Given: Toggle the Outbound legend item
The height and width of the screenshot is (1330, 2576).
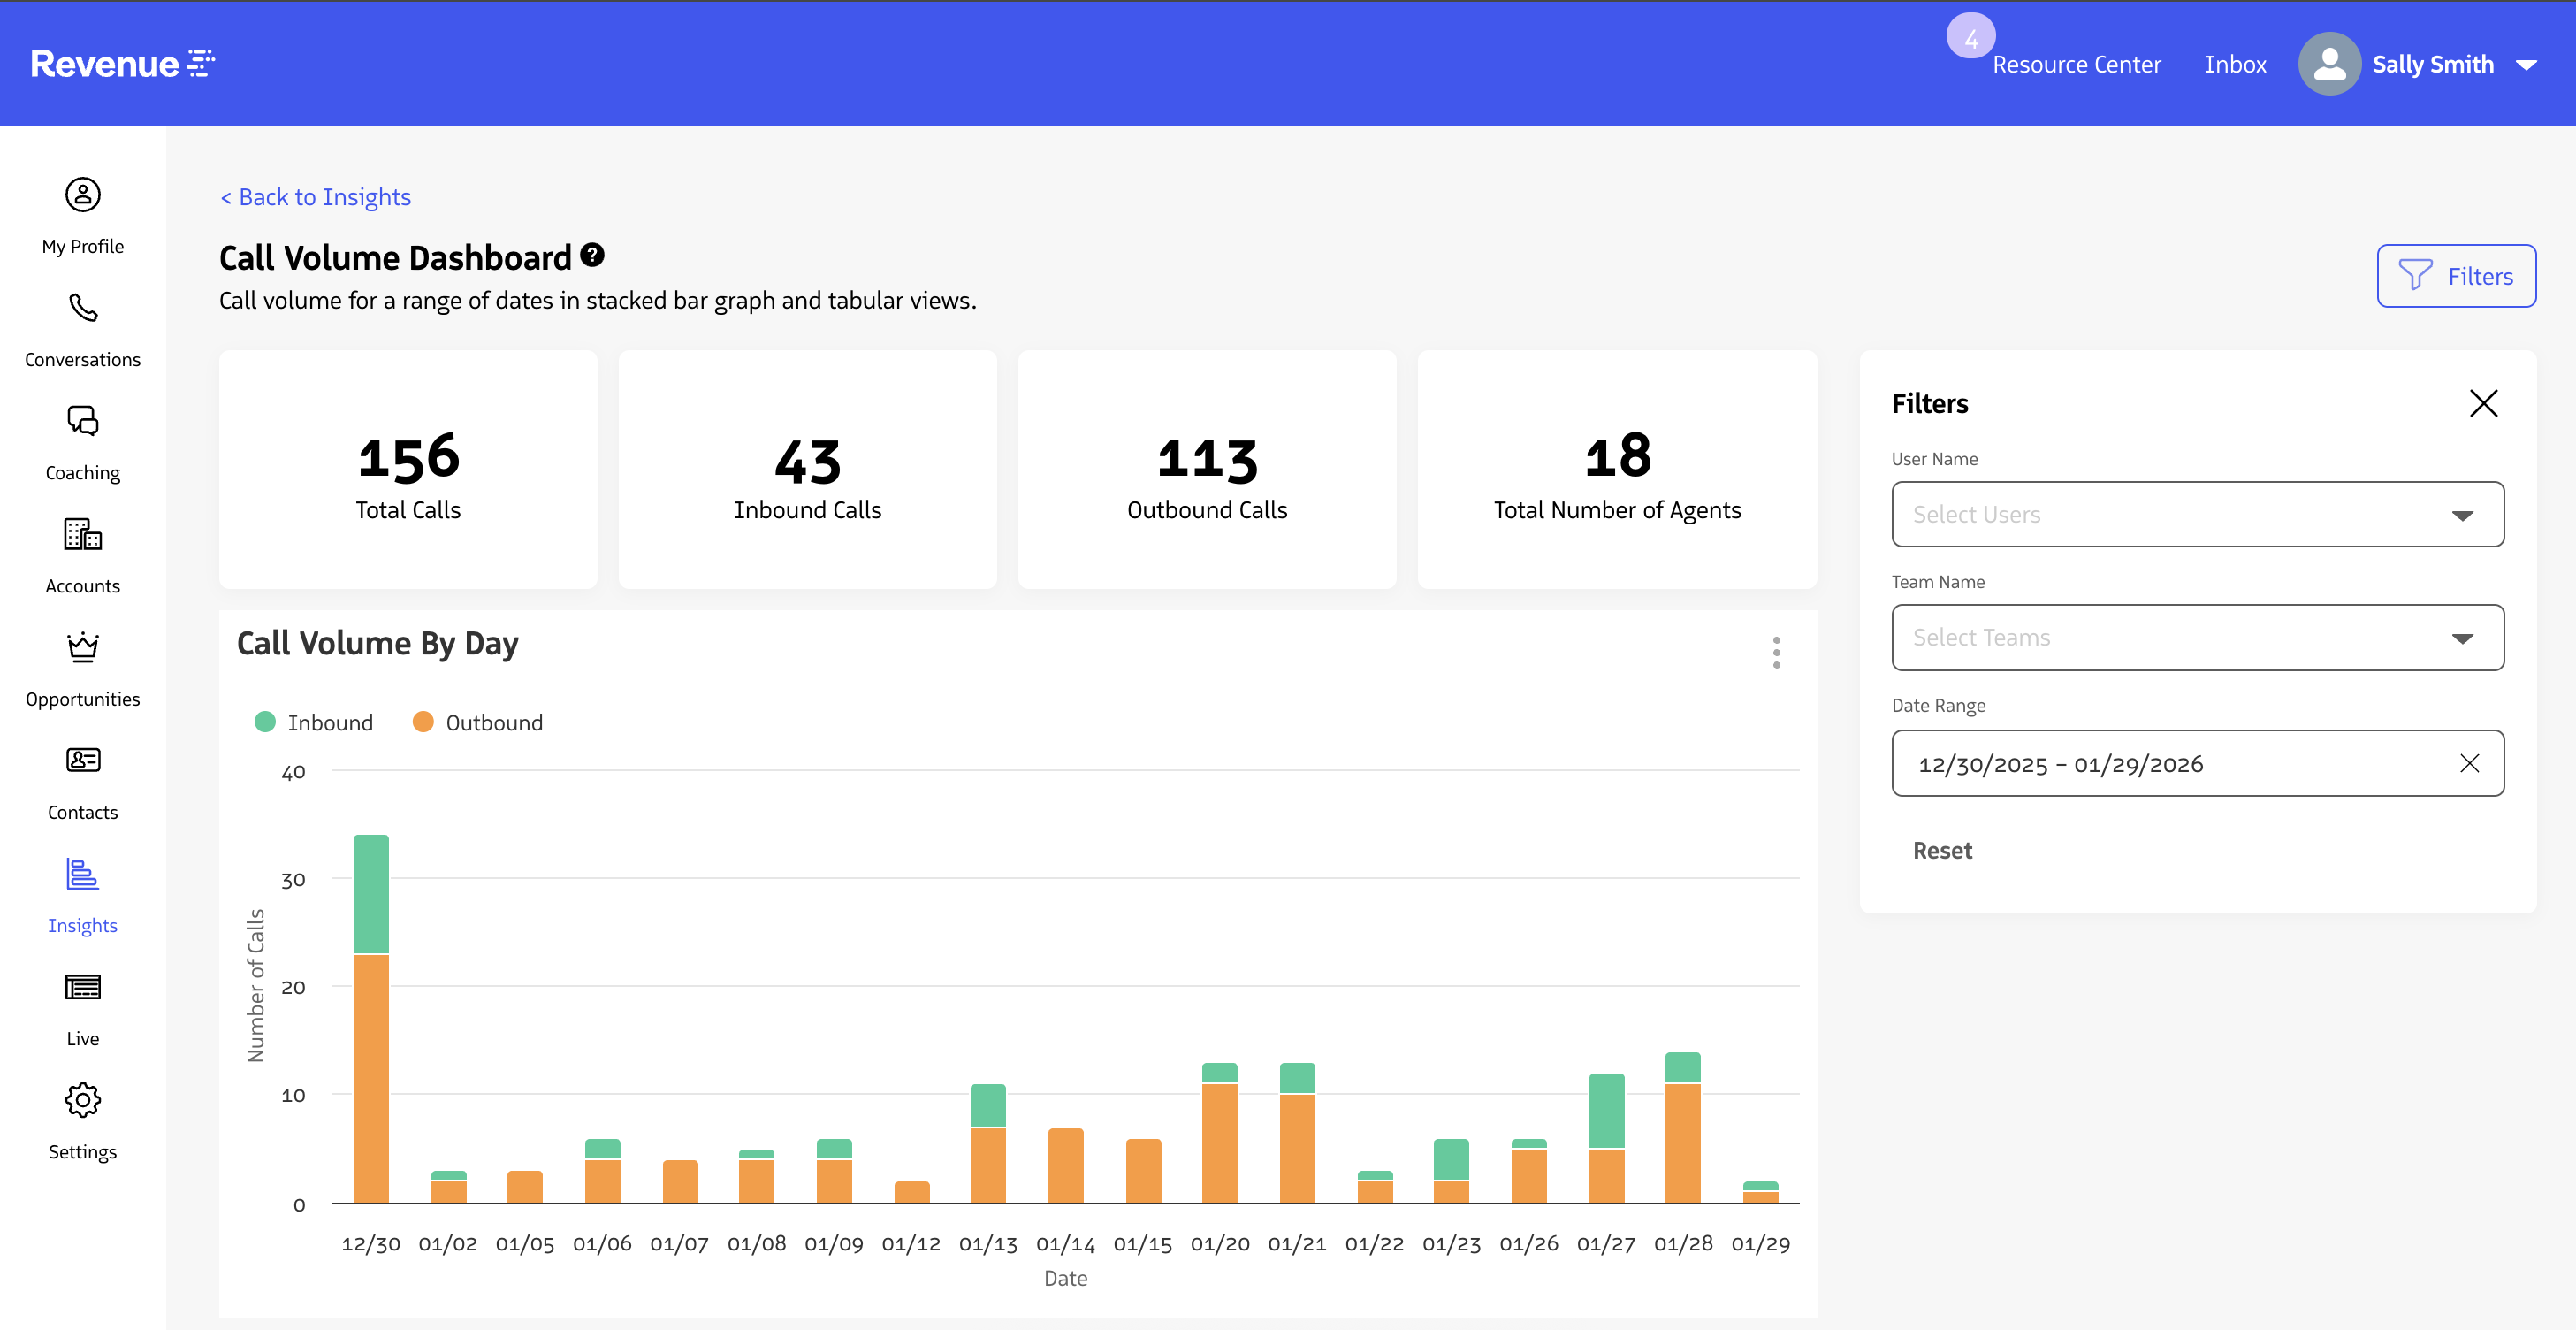Looking at the screenshot, I should 477,721.
